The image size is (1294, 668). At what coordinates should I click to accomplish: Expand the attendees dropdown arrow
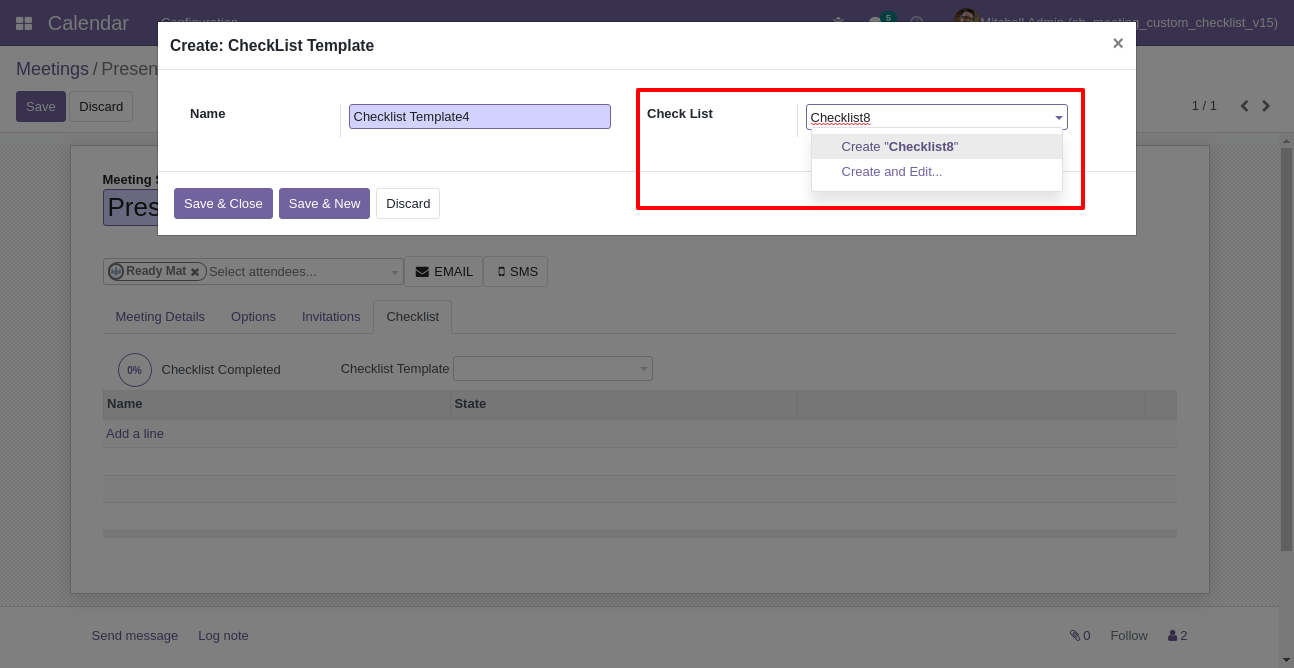[x=395, y=272]
